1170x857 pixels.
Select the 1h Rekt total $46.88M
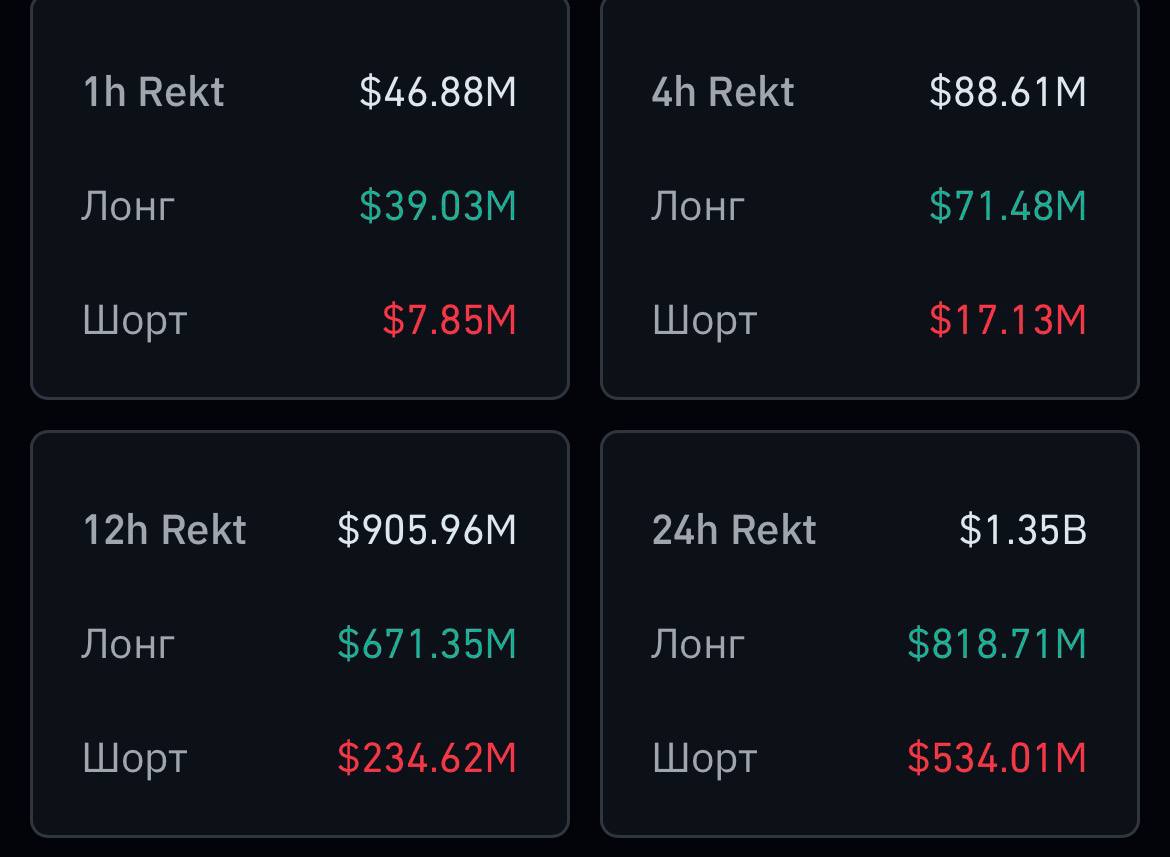tap(438, 92)
